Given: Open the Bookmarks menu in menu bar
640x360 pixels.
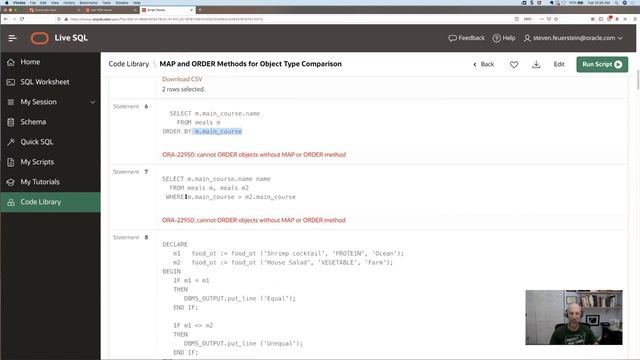Looking at the screenshot, I should [x=89, y=2].
